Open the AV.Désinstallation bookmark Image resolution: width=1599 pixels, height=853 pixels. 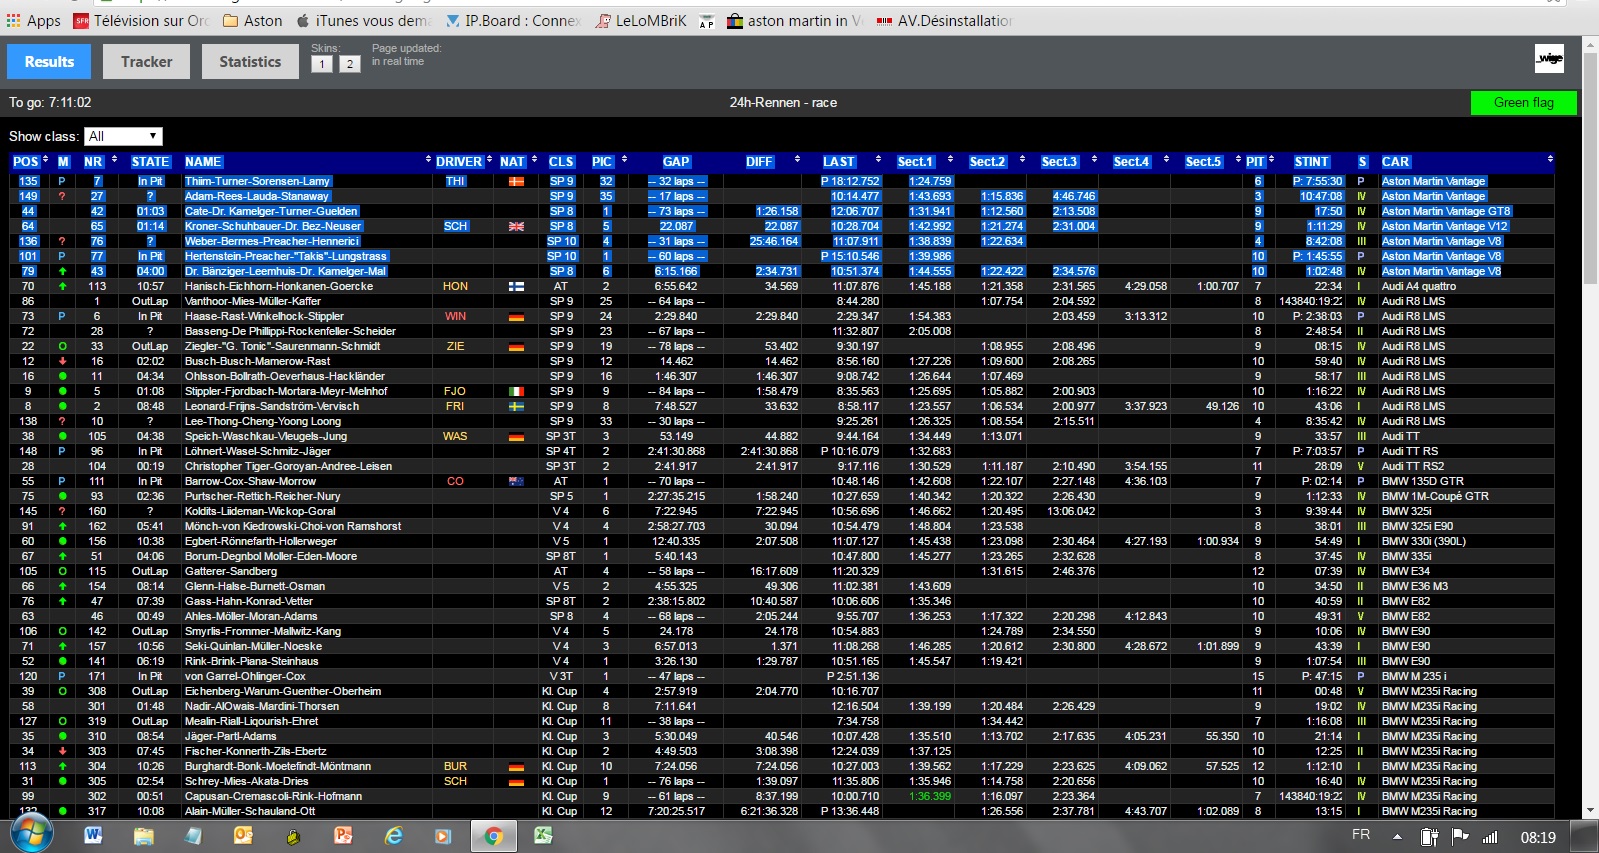point(945,20)
